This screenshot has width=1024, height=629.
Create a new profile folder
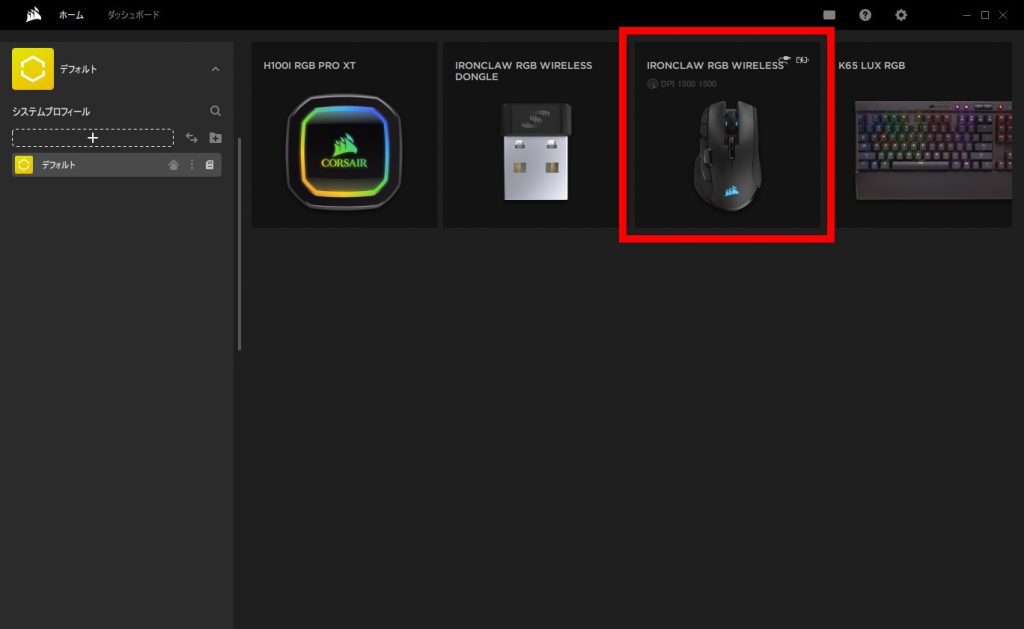click(216, 138)
